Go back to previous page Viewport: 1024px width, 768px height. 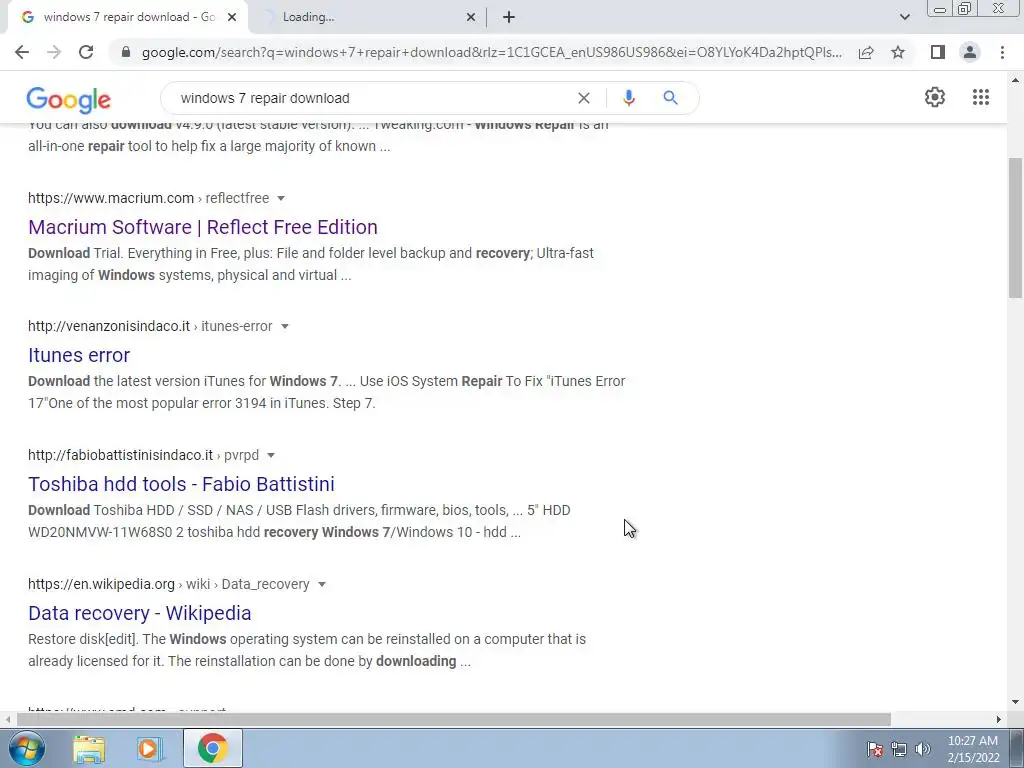coord(22,52)
